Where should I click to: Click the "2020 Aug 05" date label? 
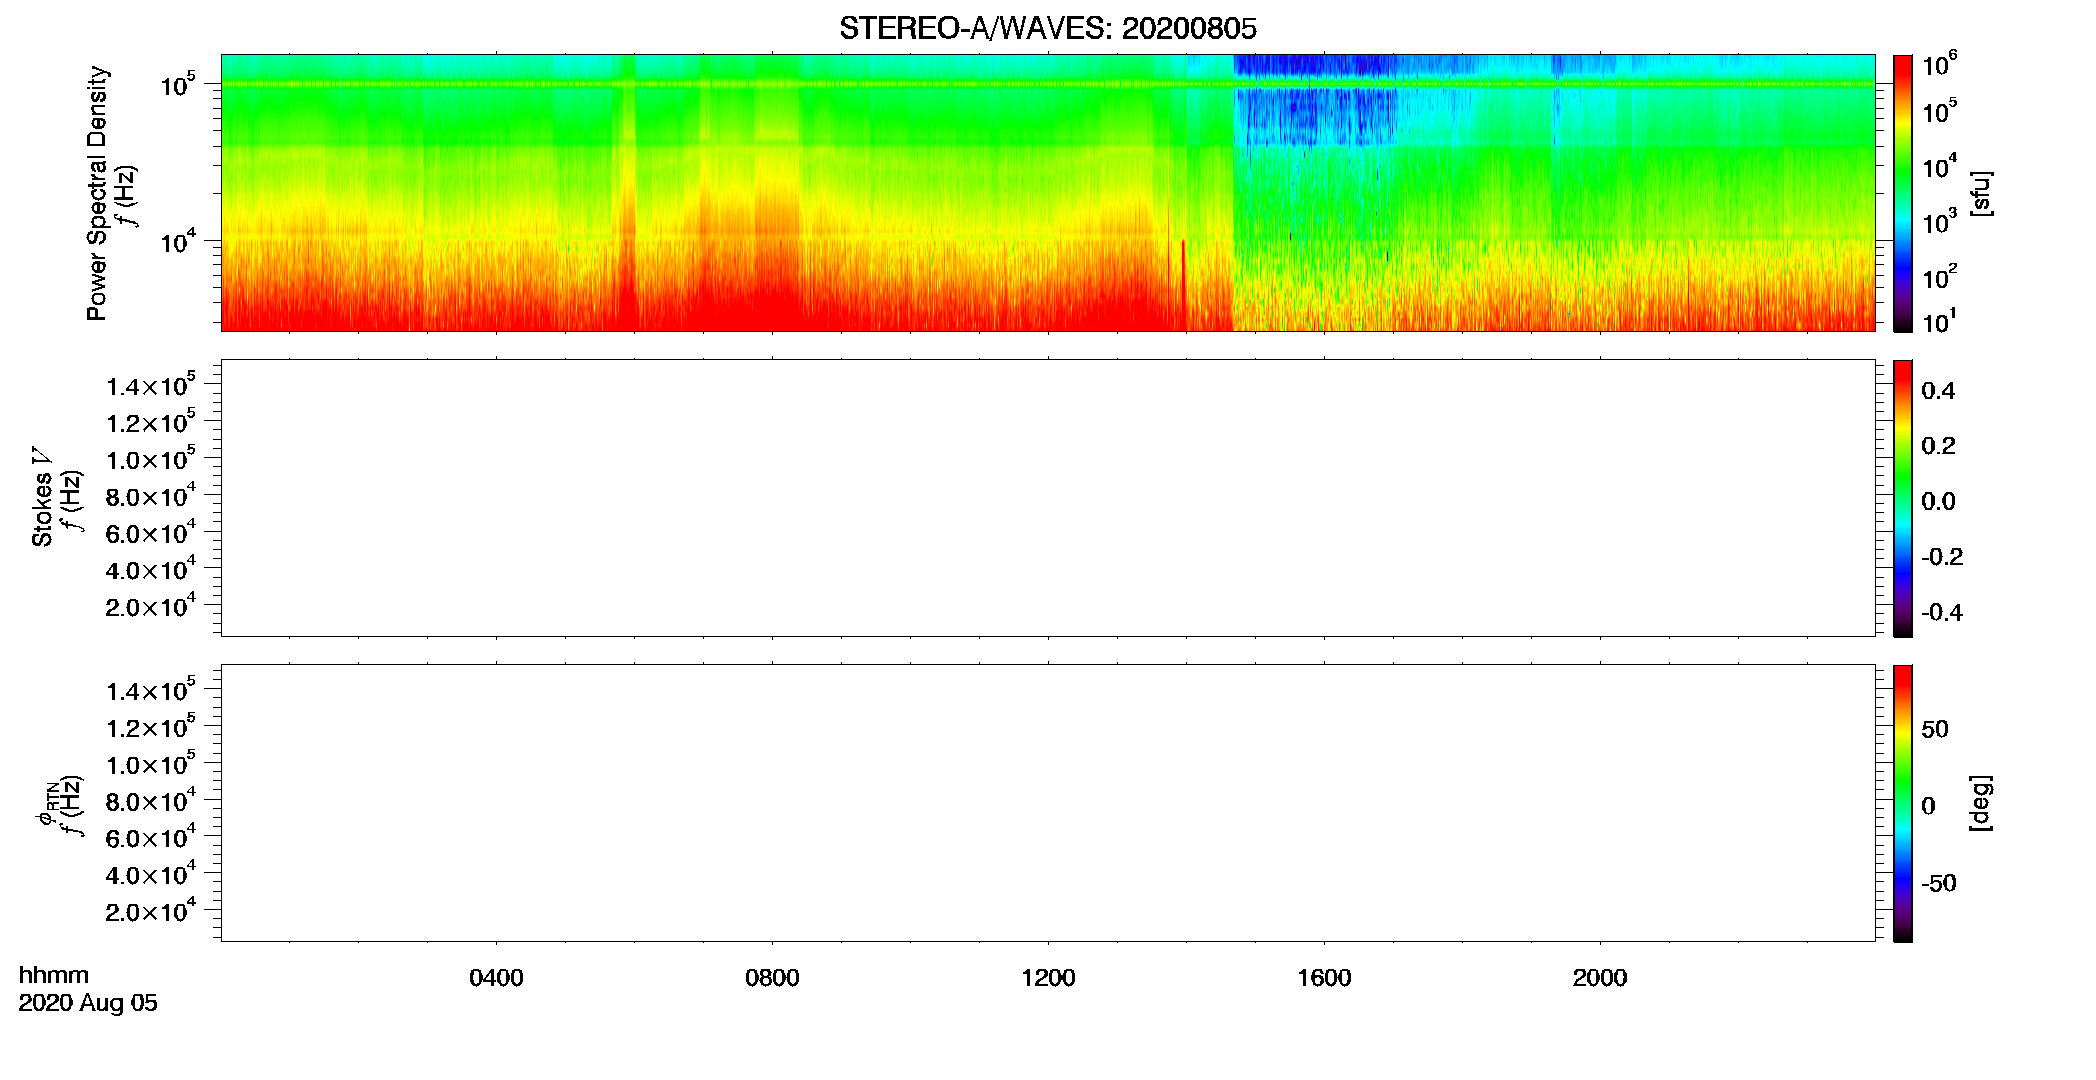pyautogui.click(x=88, y=1003)
